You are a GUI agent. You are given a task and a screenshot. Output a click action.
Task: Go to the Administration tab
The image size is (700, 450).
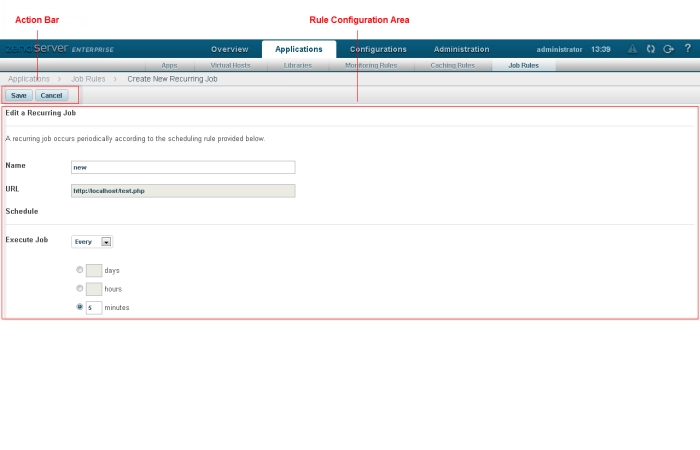[461, 49]
